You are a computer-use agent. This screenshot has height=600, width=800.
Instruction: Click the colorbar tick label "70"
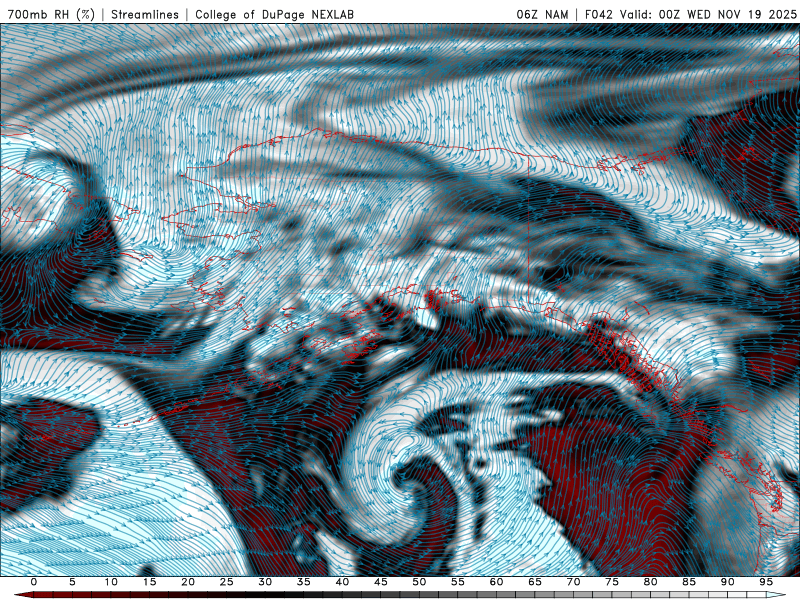click(x=573, y=582)
